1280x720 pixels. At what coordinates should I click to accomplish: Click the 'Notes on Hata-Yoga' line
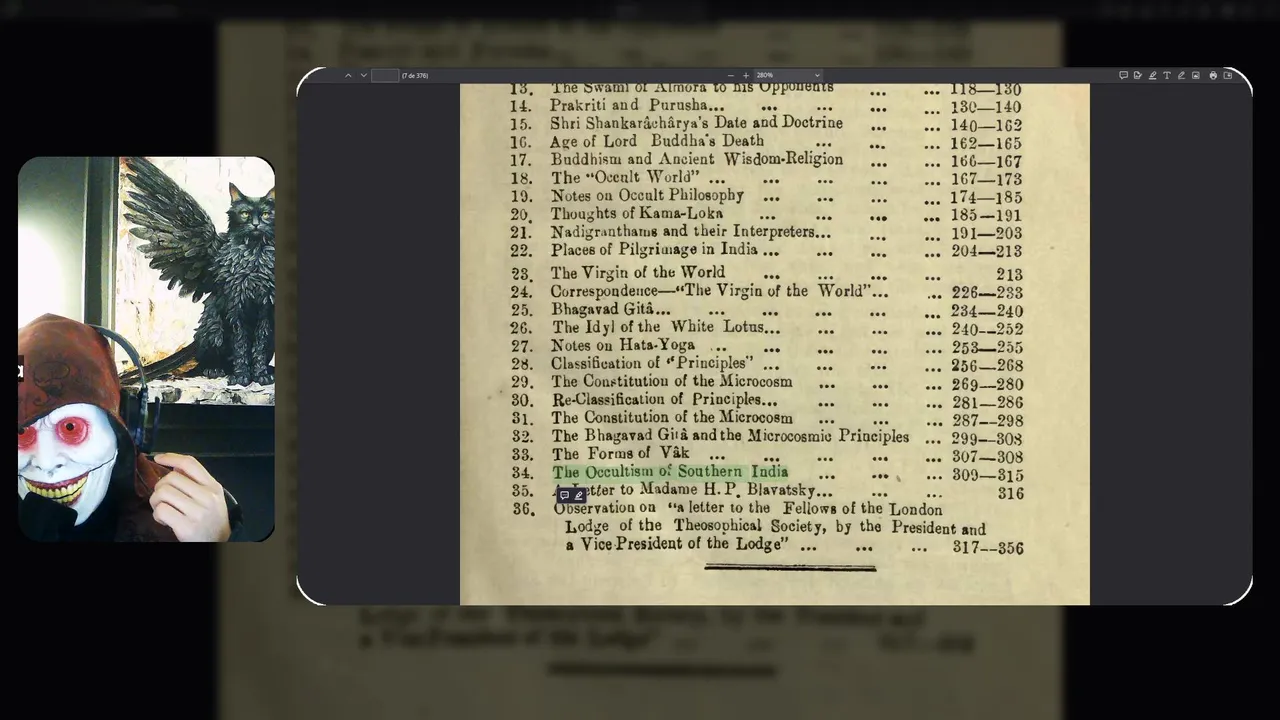[623, 345]
